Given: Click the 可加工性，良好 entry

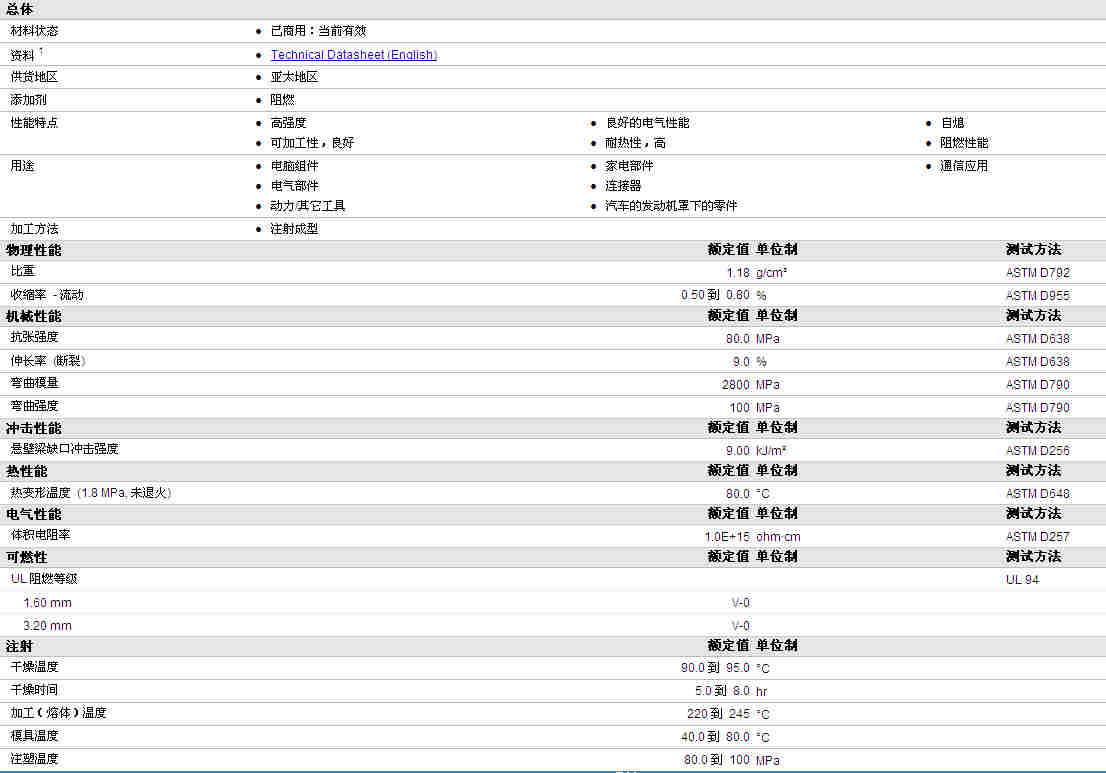Looking at the screenshot, I should pyautogui.click(x=312, y=143).
